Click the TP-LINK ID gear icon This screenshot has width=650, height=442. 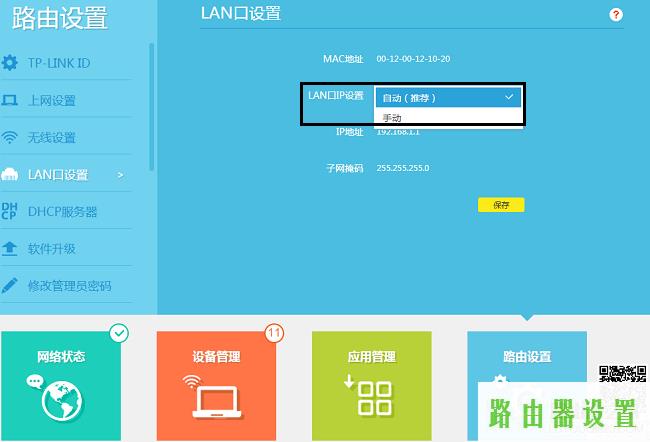point(10,64)
